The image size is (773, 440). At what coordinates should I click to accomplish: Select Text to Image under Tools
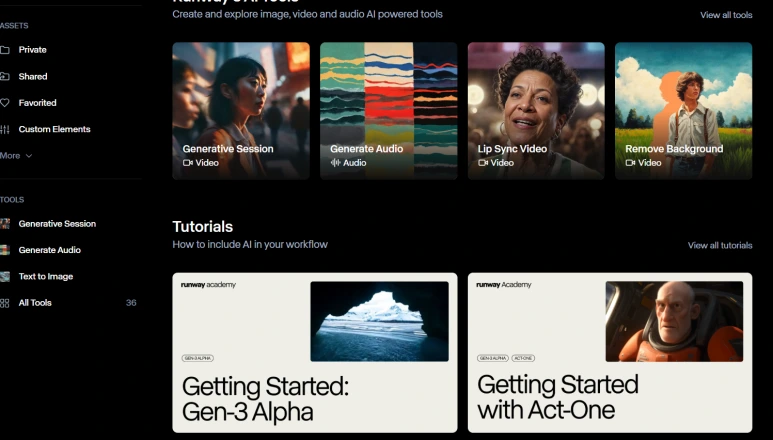click(46, 276)
